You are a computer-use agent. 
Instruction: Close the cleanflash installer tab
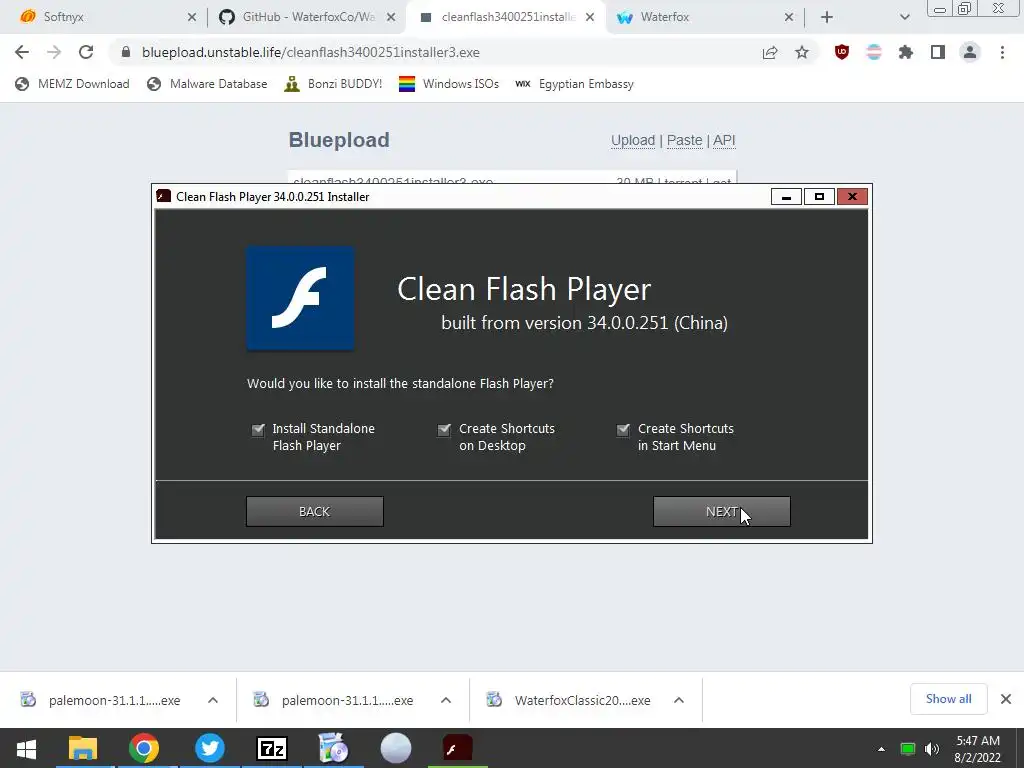click(x=590, y=18)
